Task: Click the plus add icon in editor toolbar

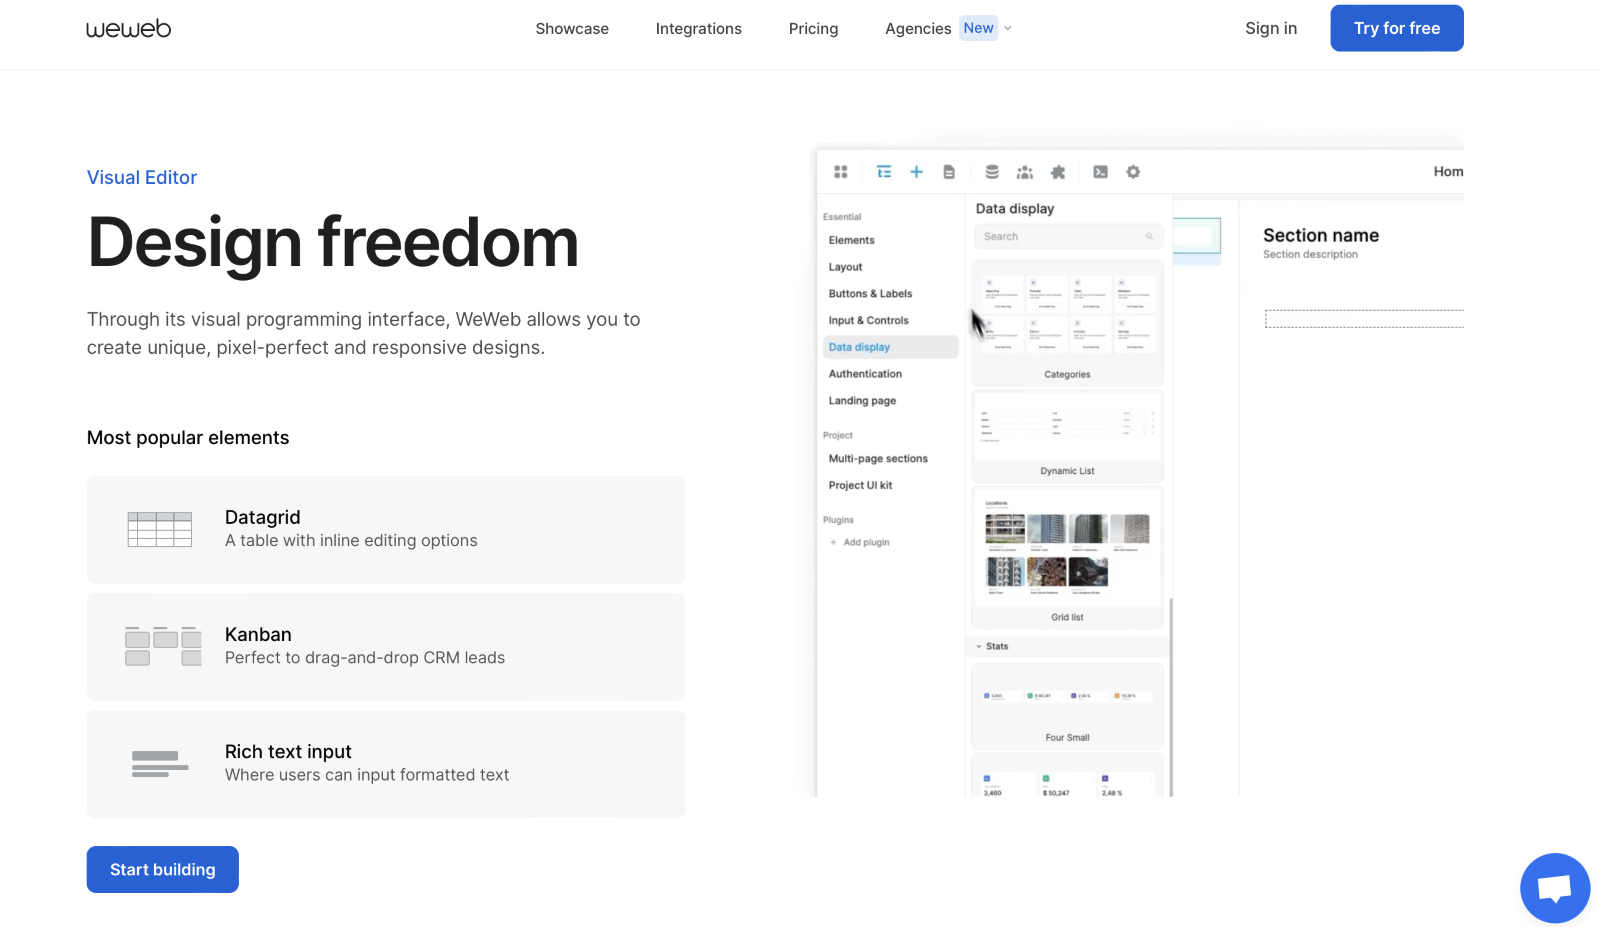Action: tap(916, 172)
